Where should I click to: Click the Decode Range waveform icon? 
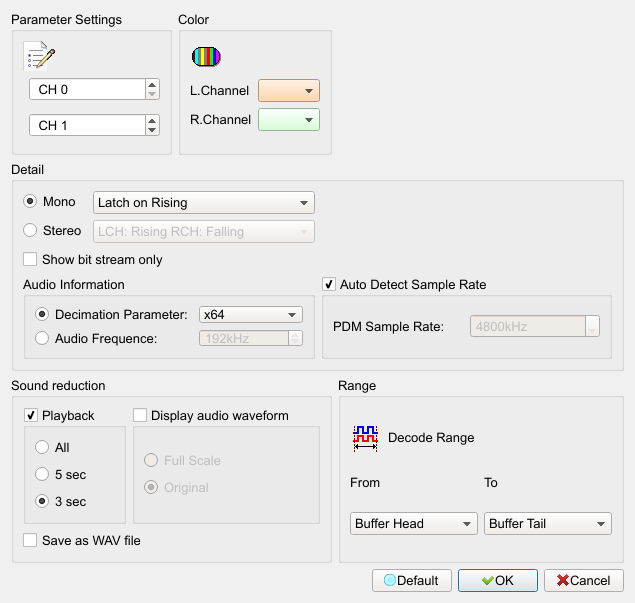(x=365, y=438)
